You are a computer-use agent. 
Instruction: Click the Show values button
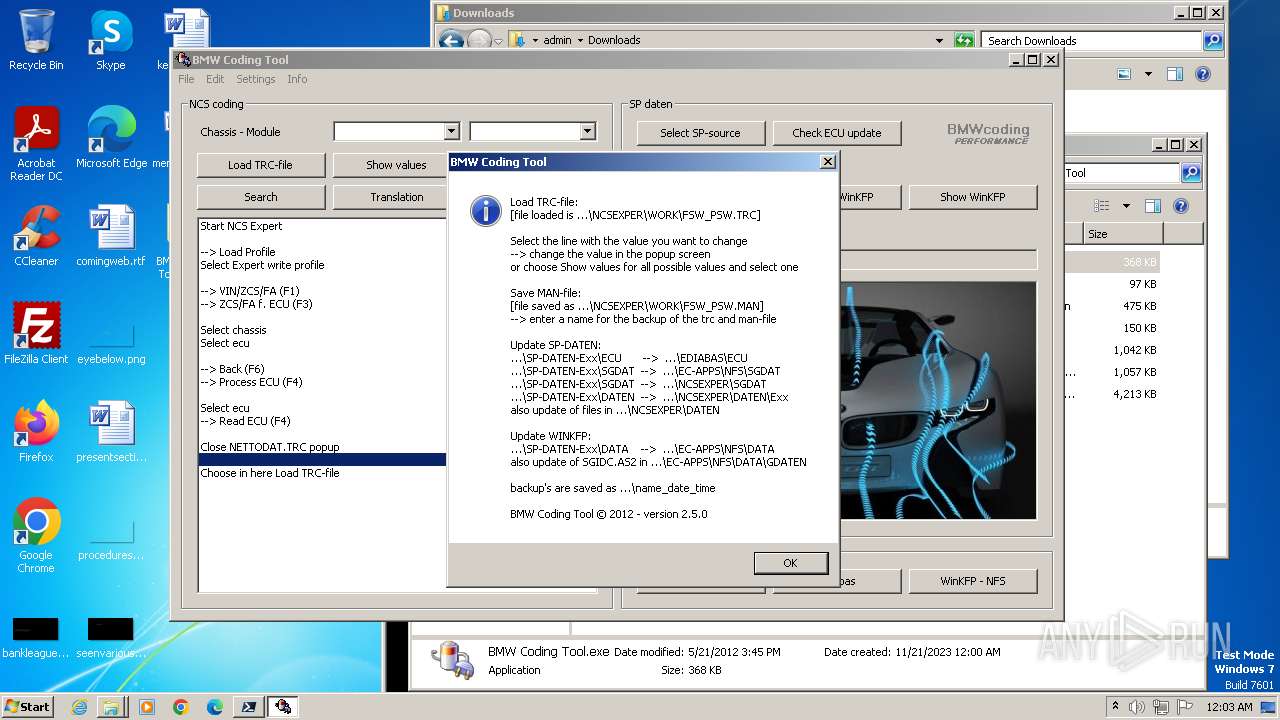[x=396, y=165]
